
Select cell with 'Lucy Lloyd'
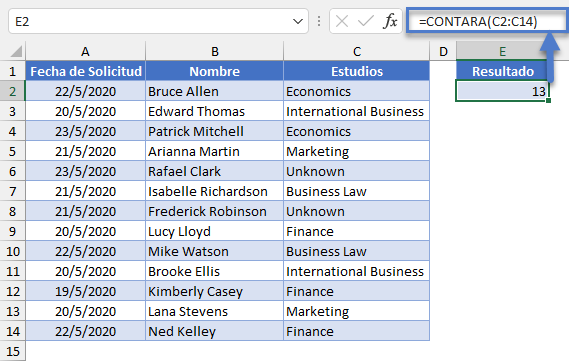(214, 231)
